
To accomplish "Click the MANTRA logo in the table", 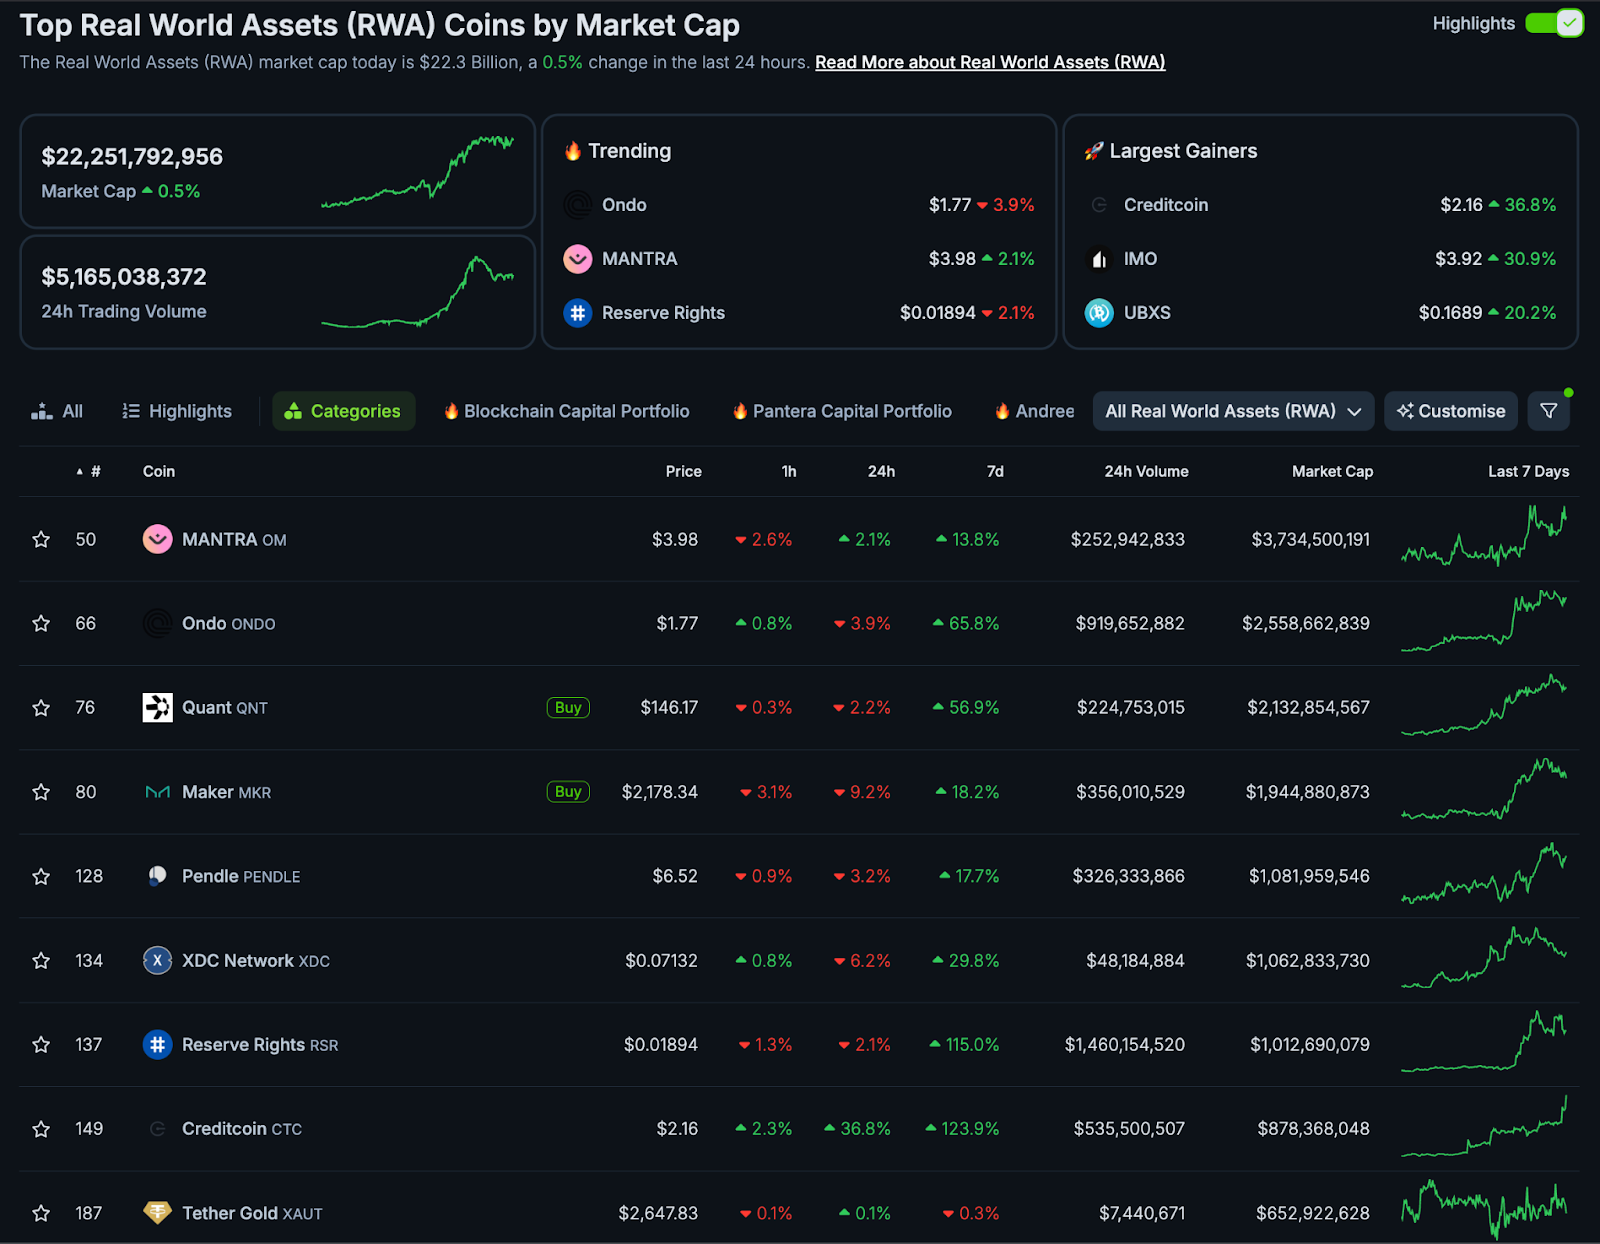I will [x=157, y=540].
